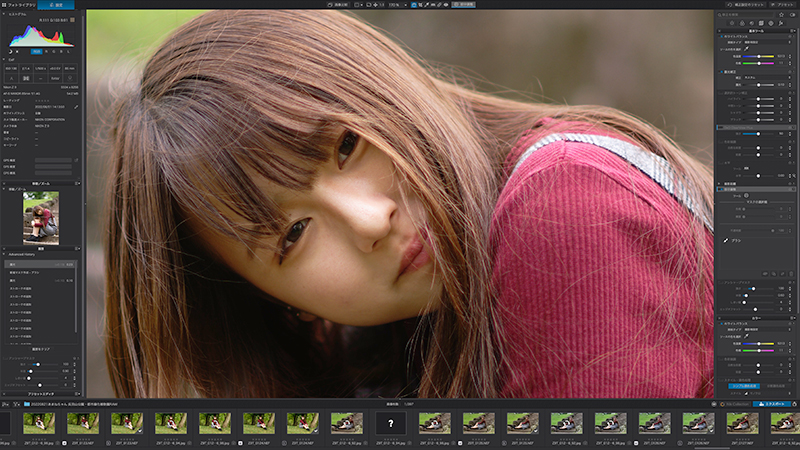Viewport: 800px width, 450px height.
Task: Toggle the DxO ClearView Plus correction
Action: point(719,128)
